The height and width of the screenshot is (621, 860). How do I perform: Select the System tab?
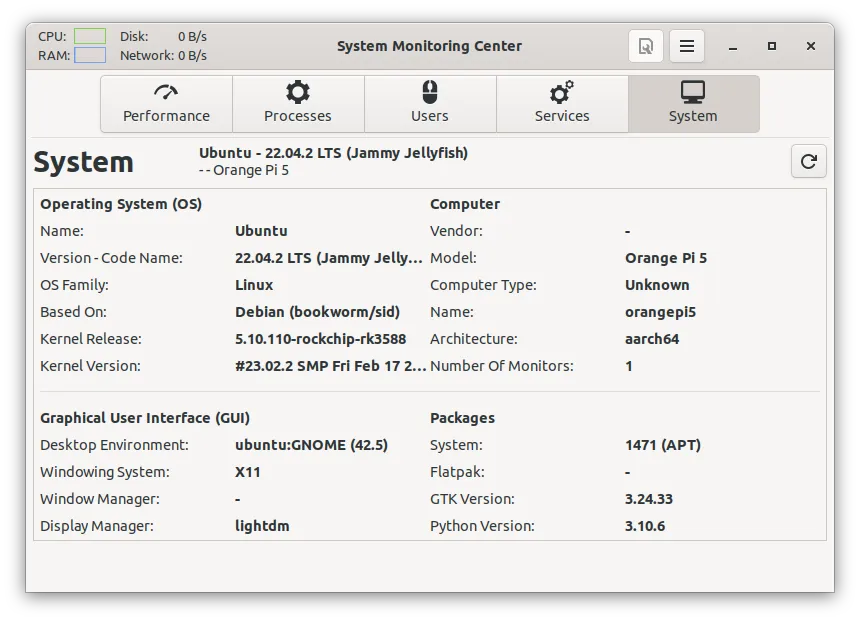click(693, 104)
